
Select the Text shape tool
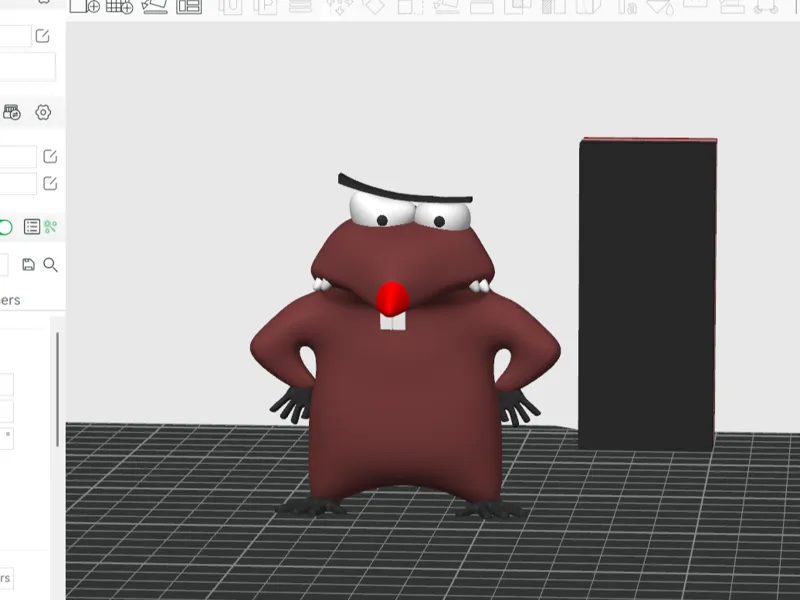coord(627,6)
